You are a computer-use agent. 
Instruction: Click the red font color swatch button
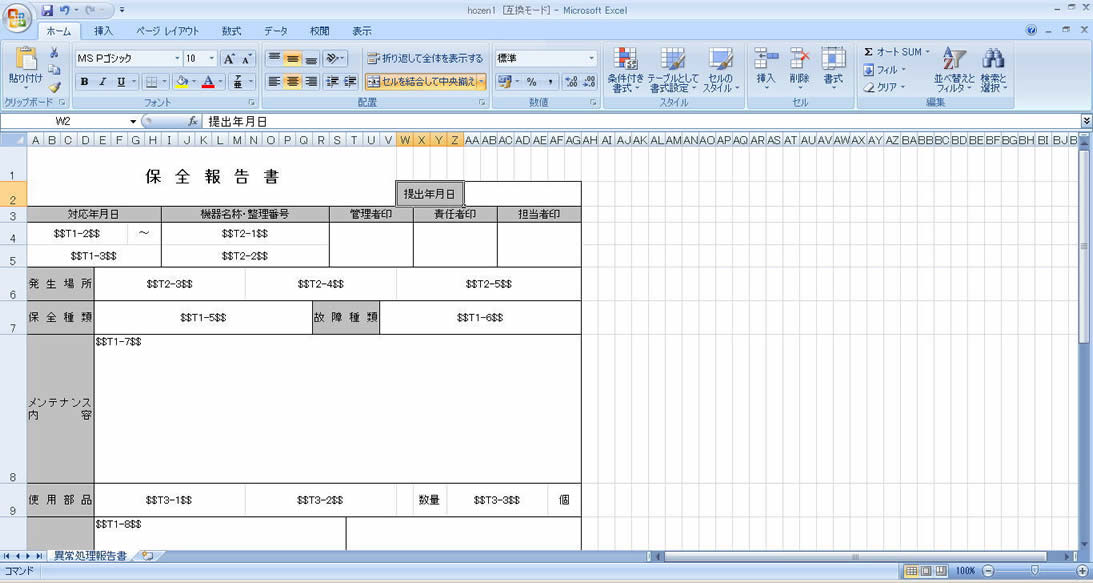point(207,82)
